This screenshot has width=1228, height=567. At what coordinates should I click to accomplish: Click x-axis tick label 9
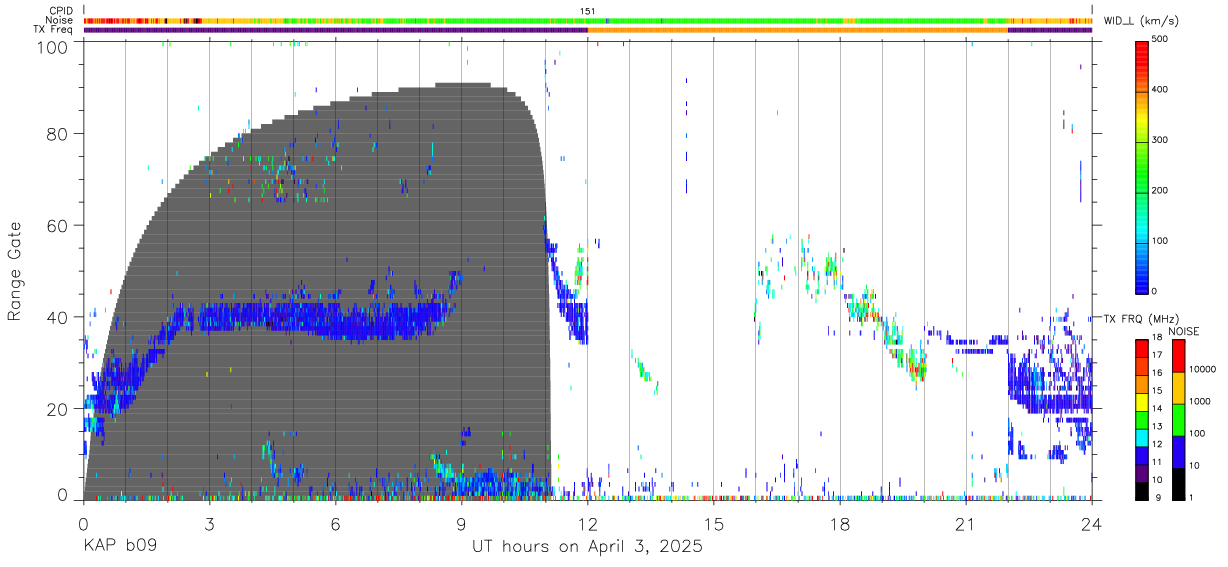pos(462,524)
